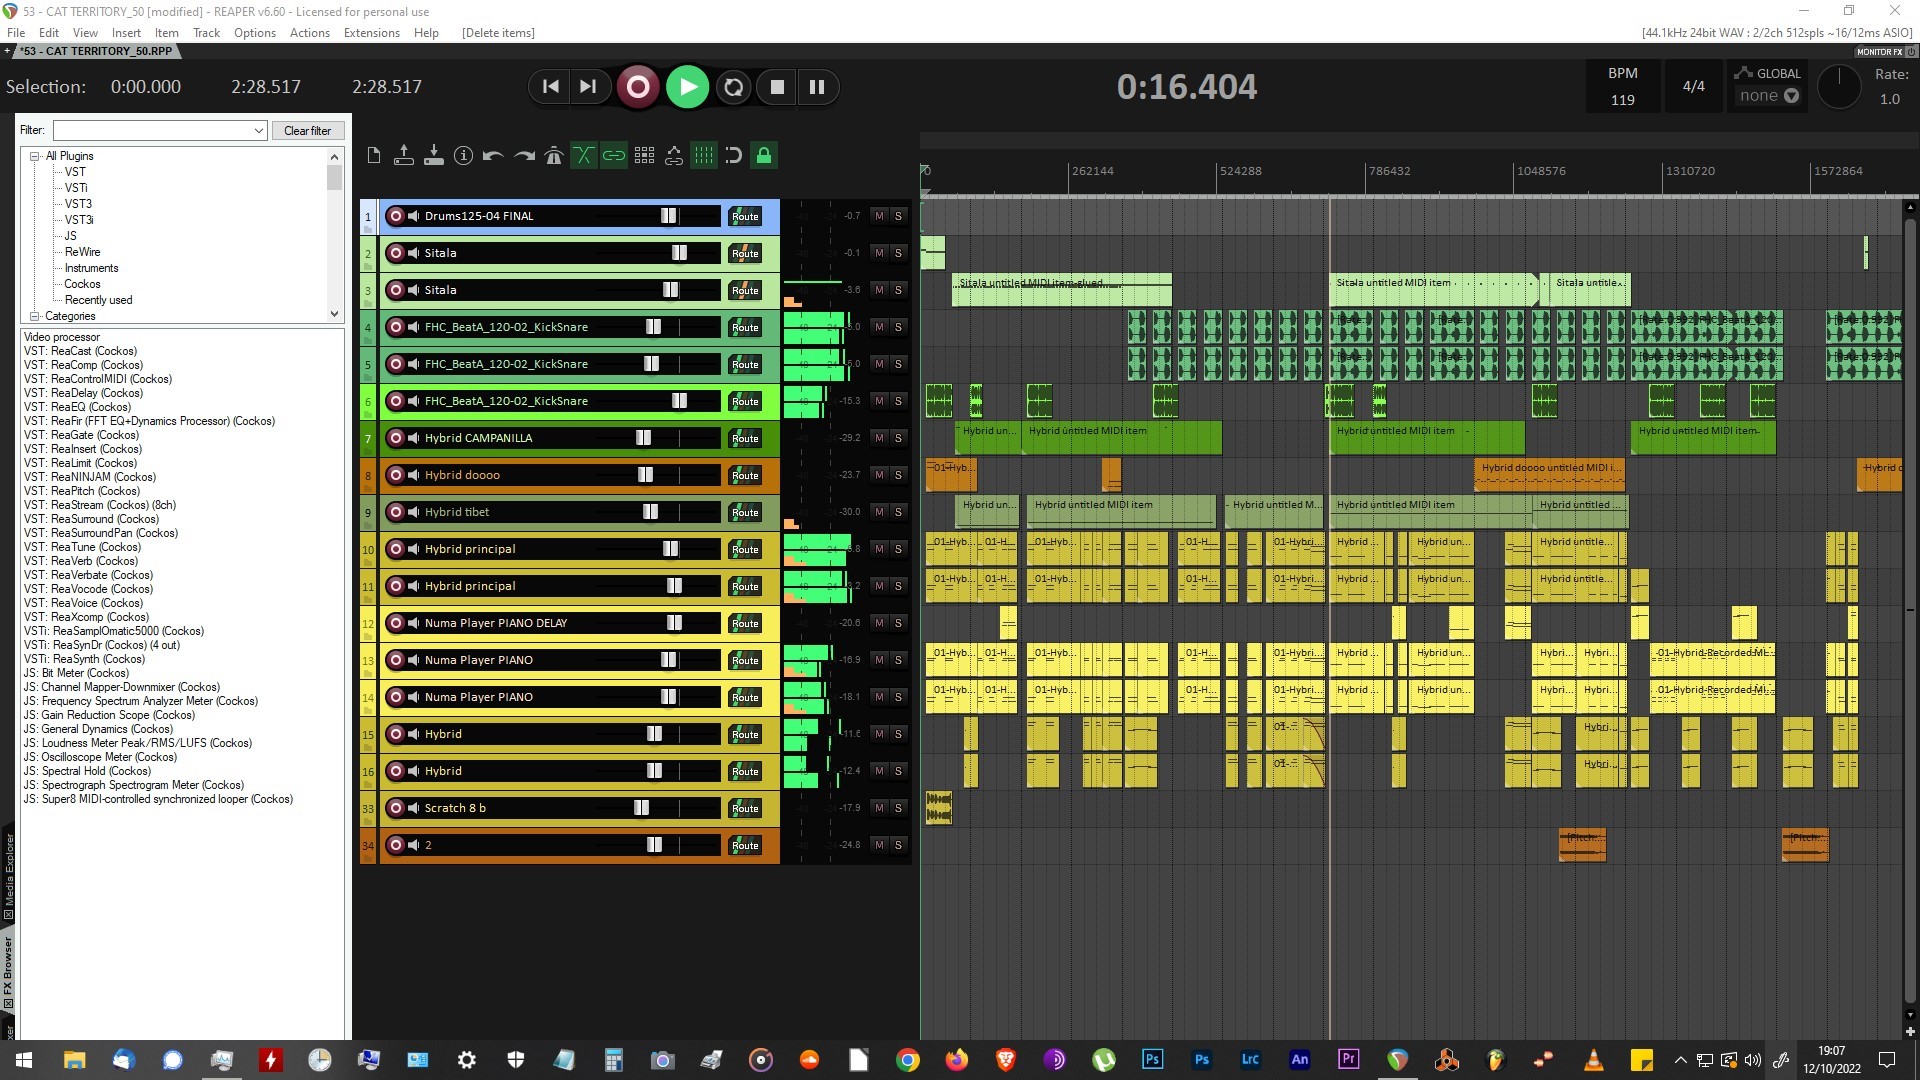
Task: Solo the Drums125-04 FINAL track
Action: 898,216
